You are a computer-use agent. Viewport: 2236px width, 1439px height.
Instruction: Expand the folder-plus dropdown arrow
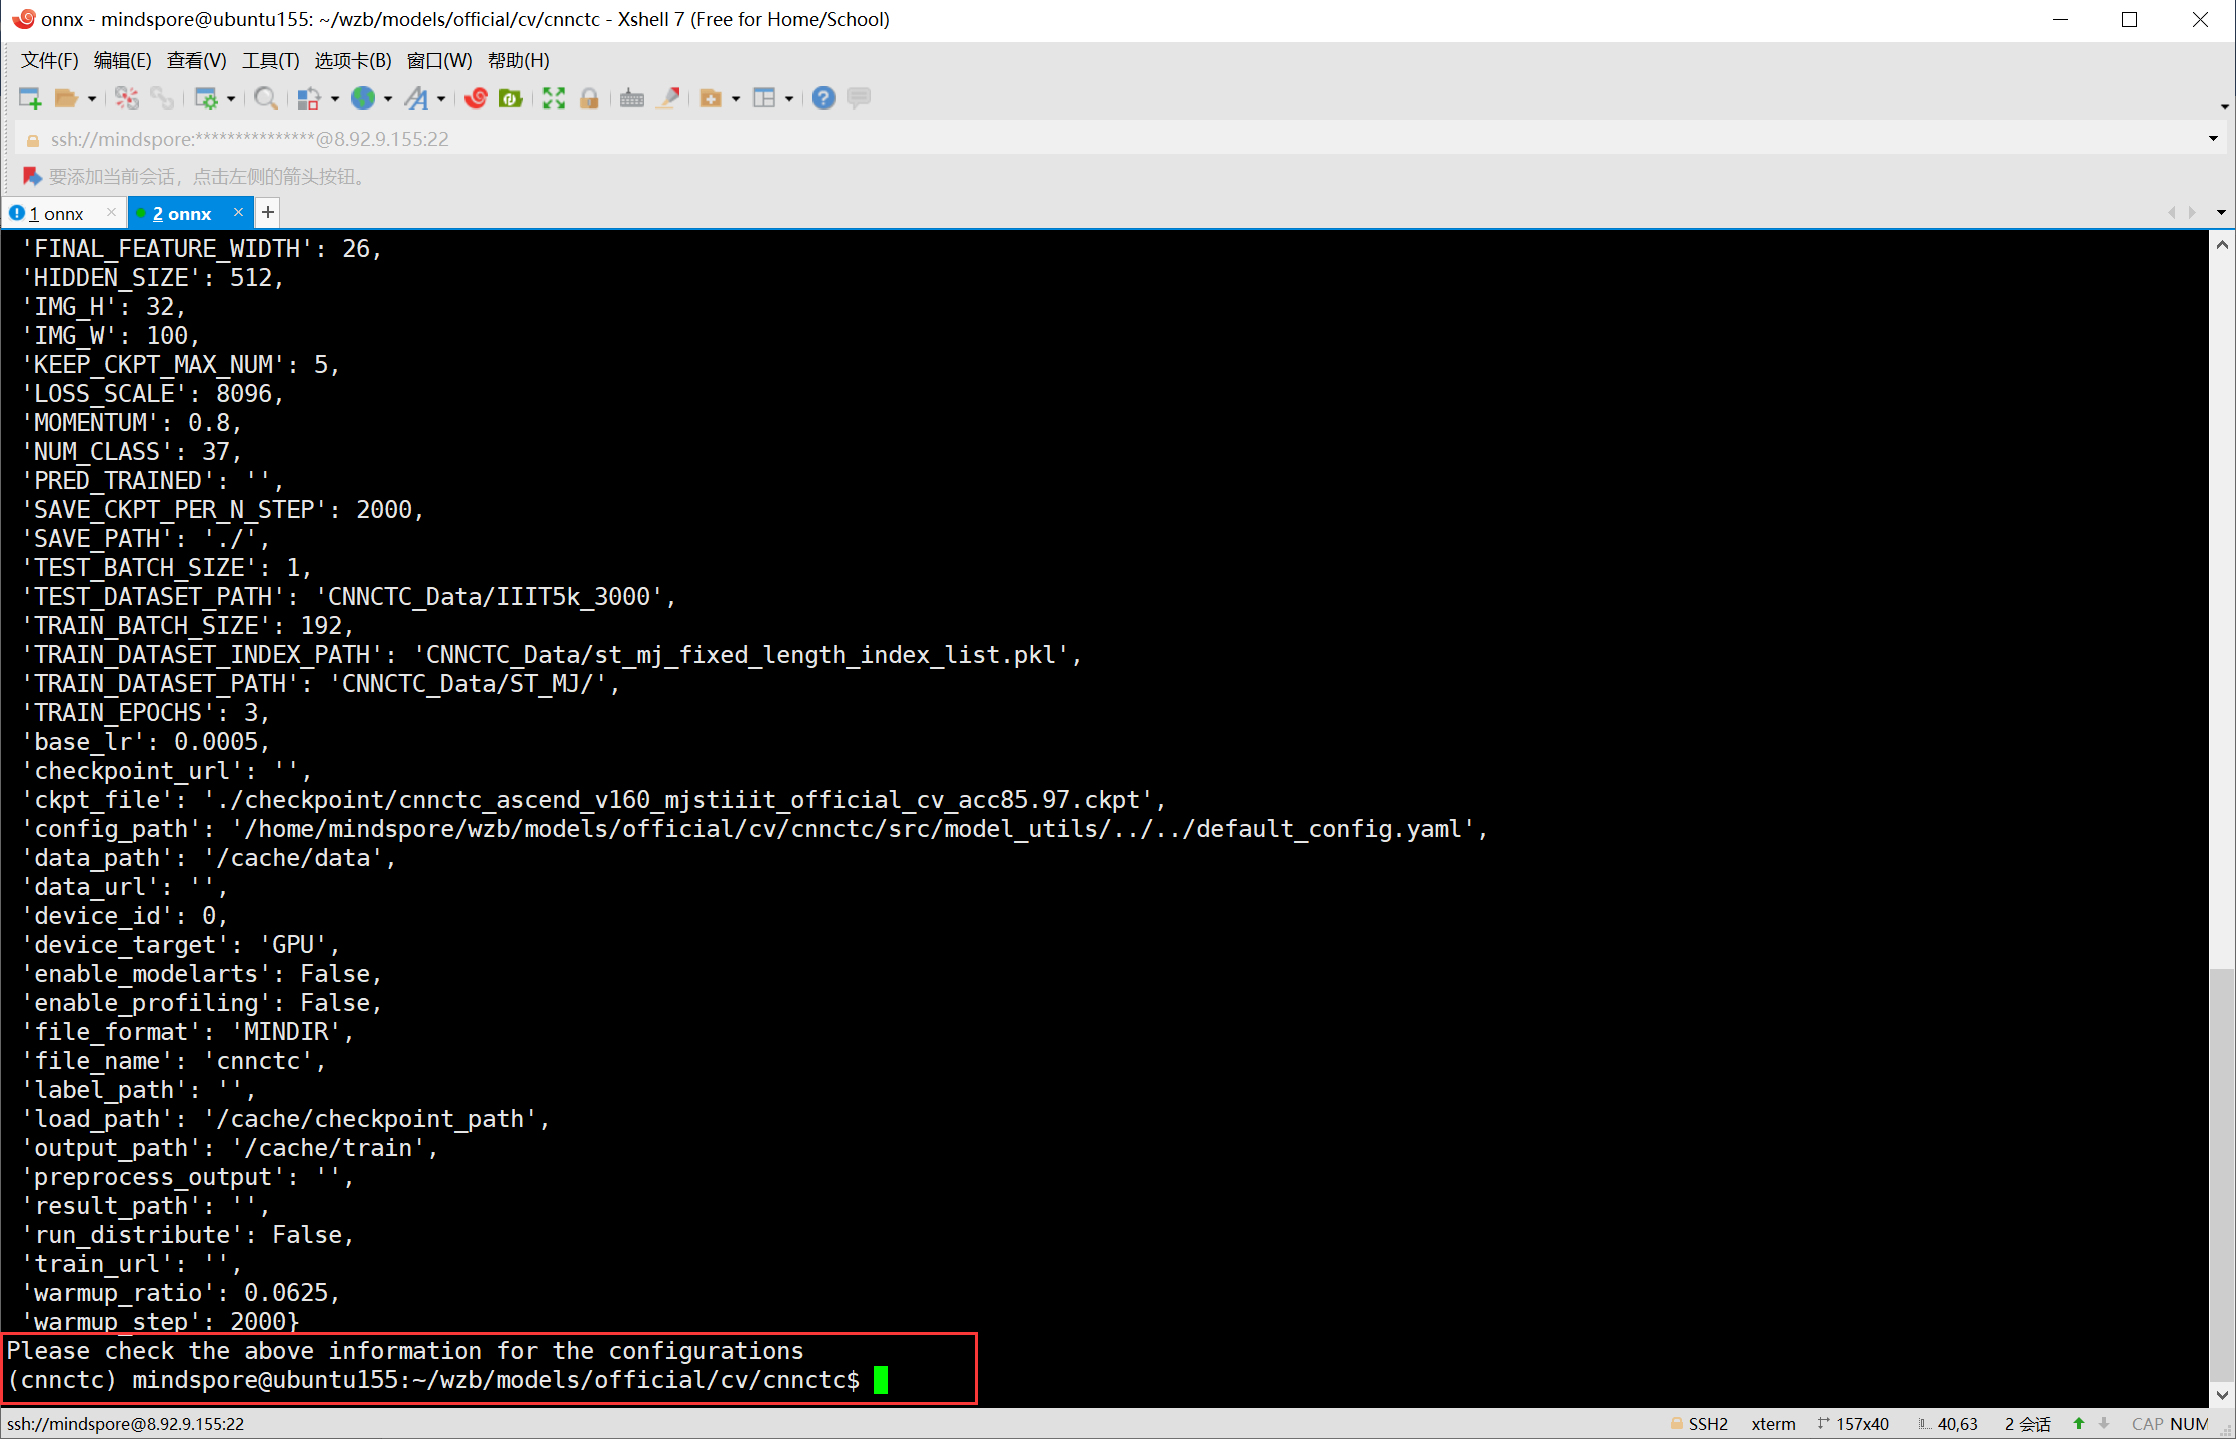(736, 98)
